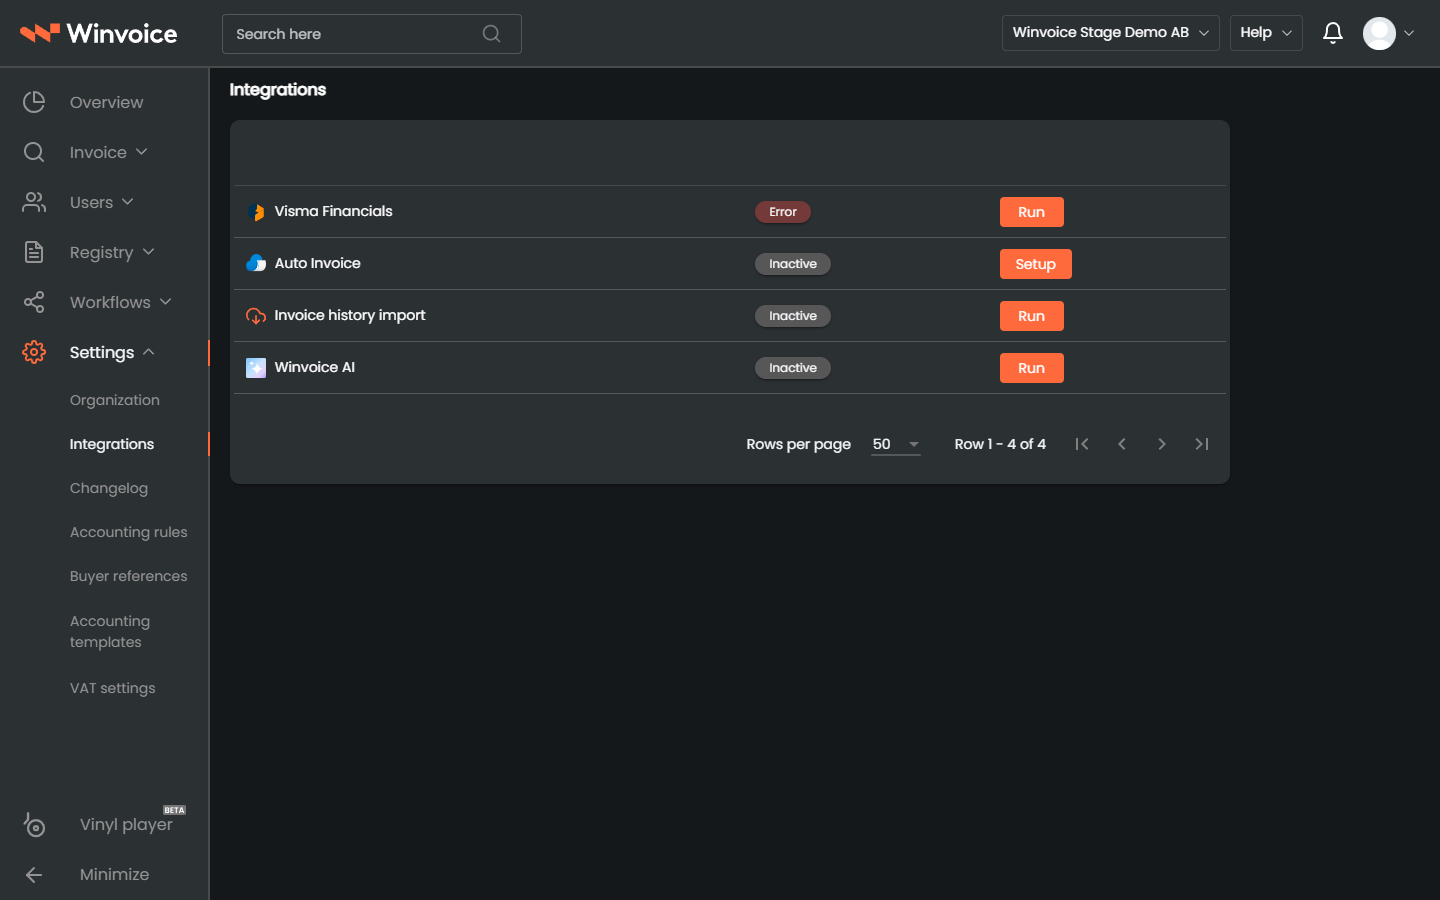Open the rows per page dropdown
Image resolution: width=1440 pixels, height=900 pixels.
click(x=896, y=444)
